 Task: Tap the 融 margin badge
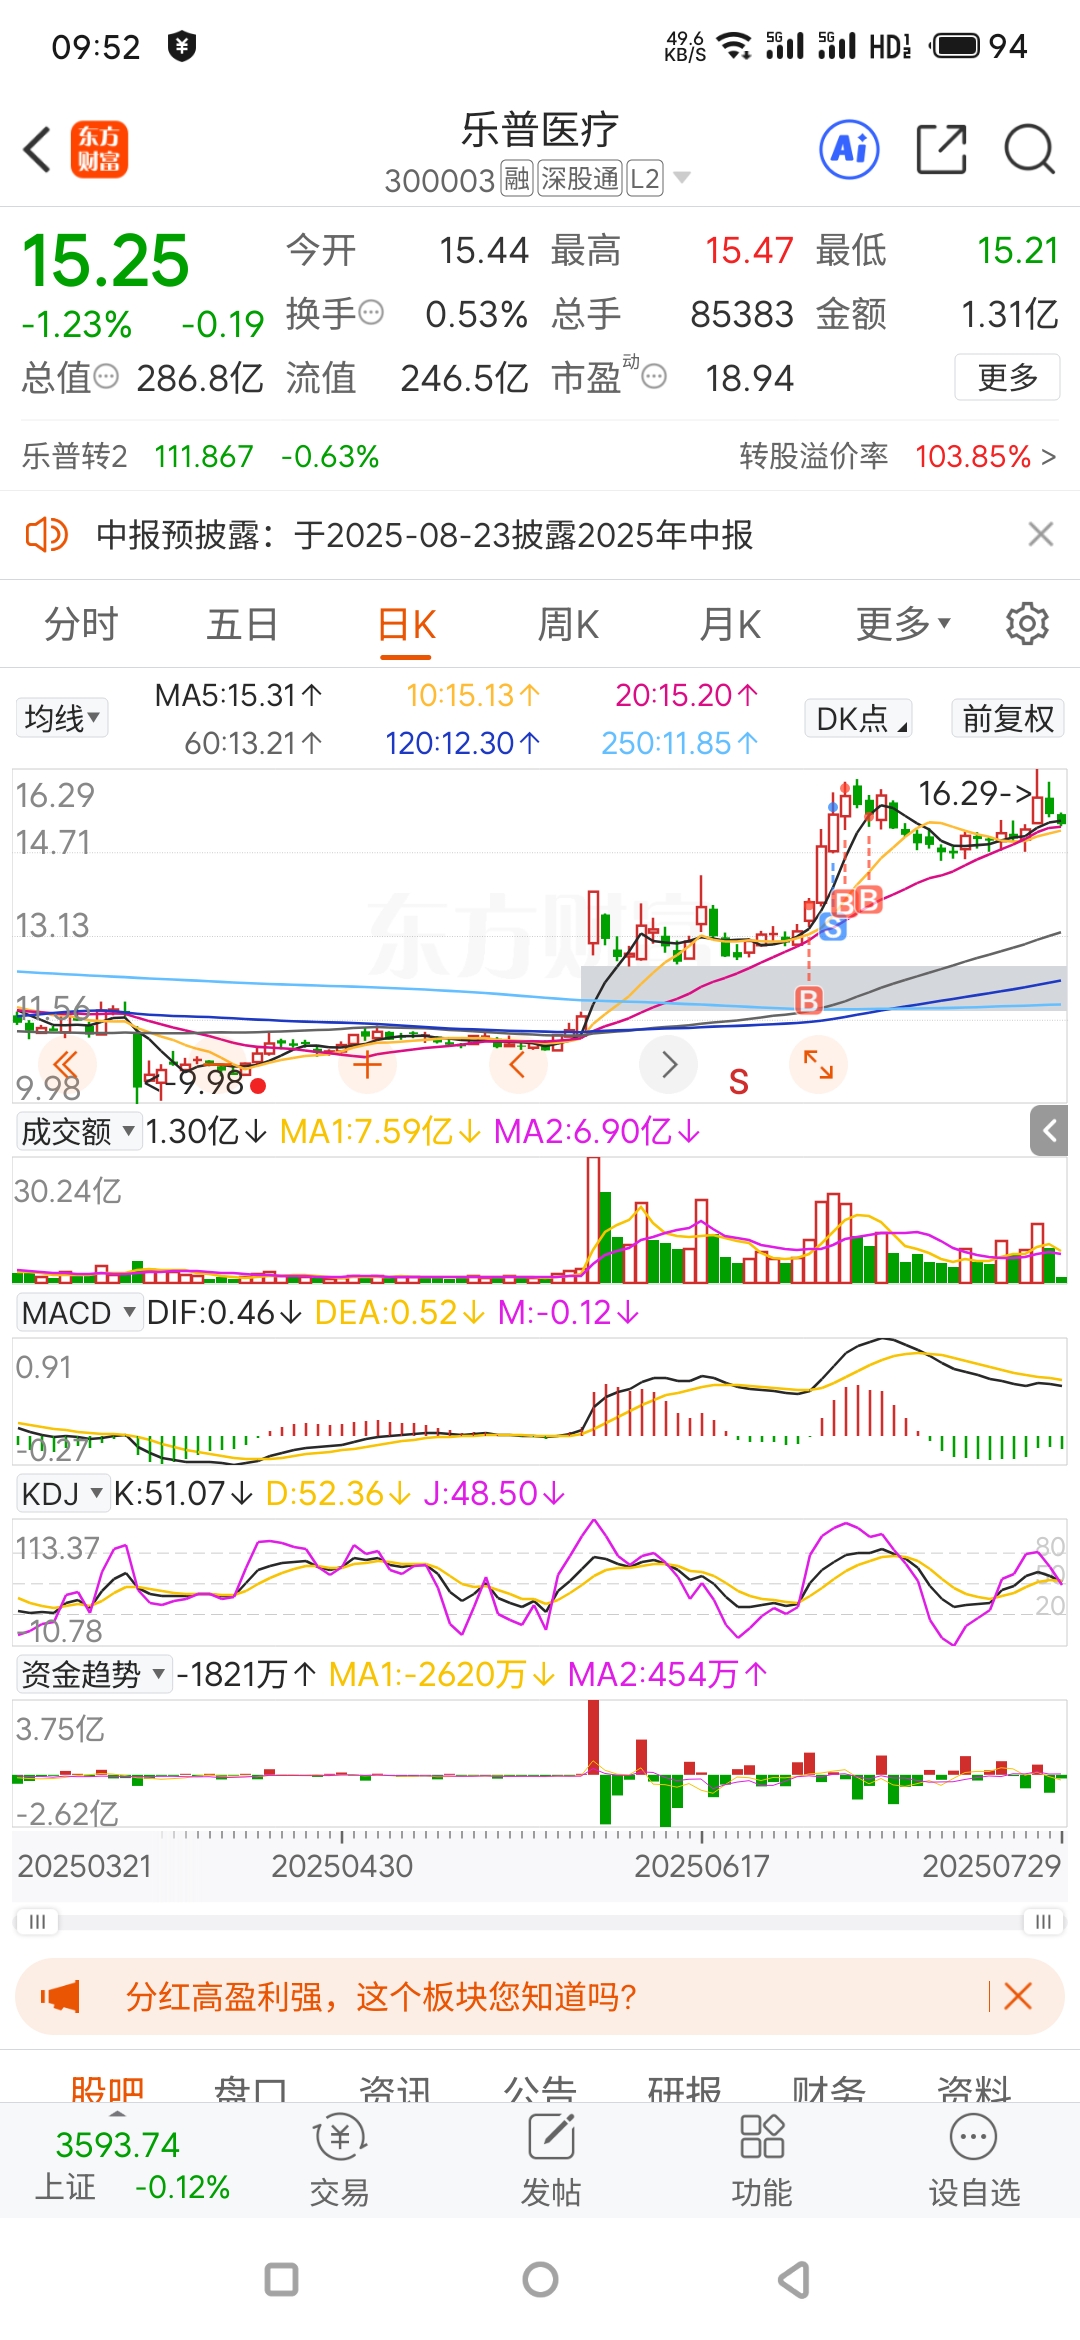[x=517, y=179]
